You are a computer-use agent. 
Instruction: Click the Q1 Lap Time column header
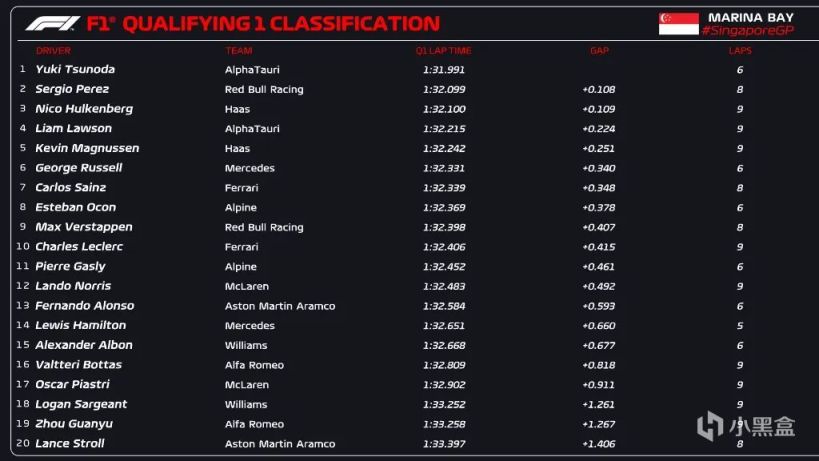coord(443,50)
